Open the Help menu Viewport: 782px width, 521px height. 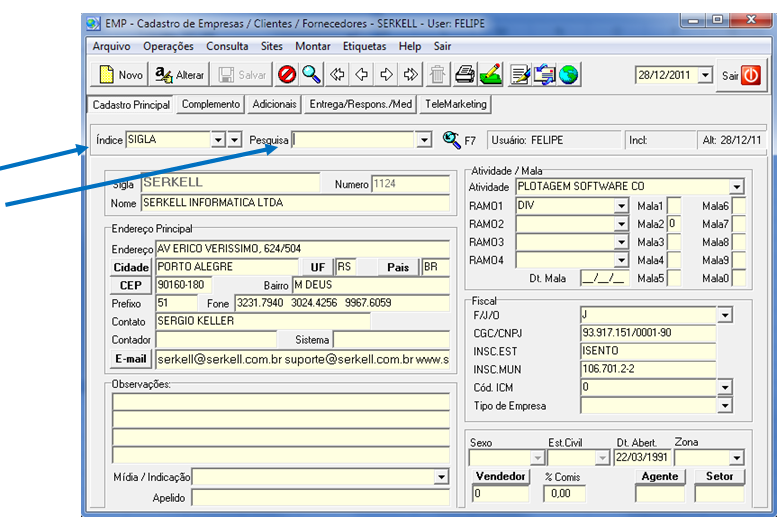point(409,46)
